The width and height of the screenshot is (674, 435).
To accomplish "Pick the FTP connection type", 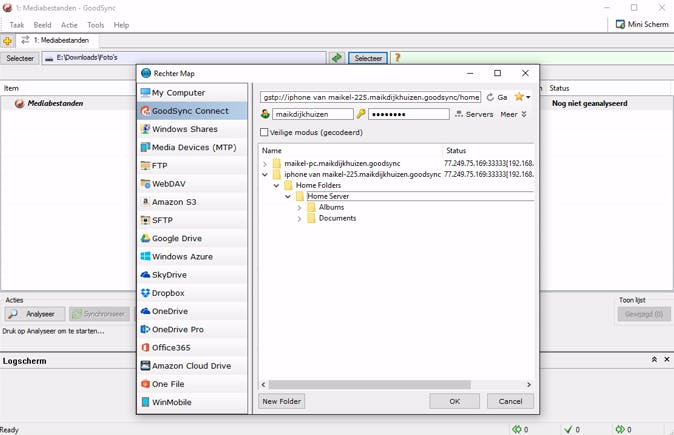I will pos(193,165).
